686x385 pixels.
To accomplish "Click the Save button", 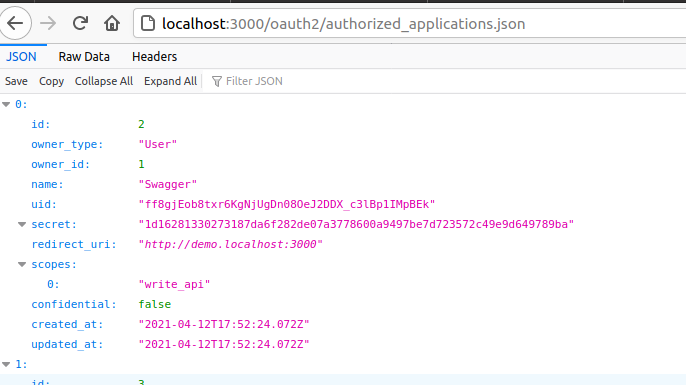I will pyautogui.click(x=16, y=81).
